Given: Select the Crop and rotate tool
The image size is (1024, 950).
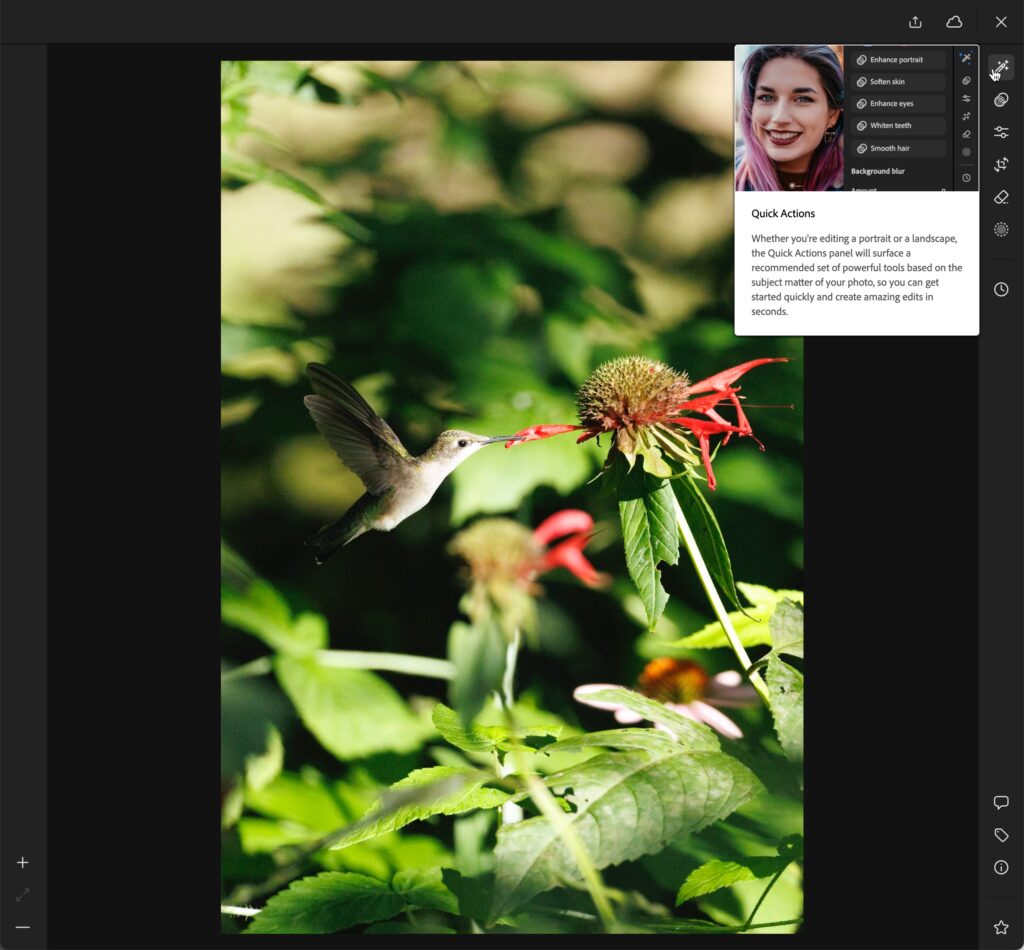Looking at the screenshot, I should click(1001, 165).
